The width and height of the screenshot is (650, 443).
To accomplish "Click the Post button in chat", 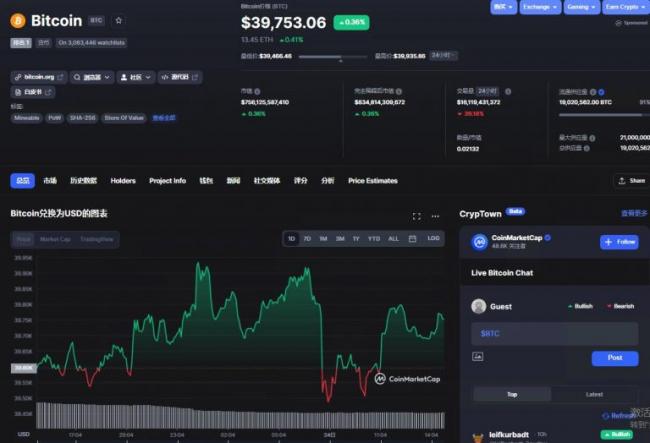I will pos(614,358).
